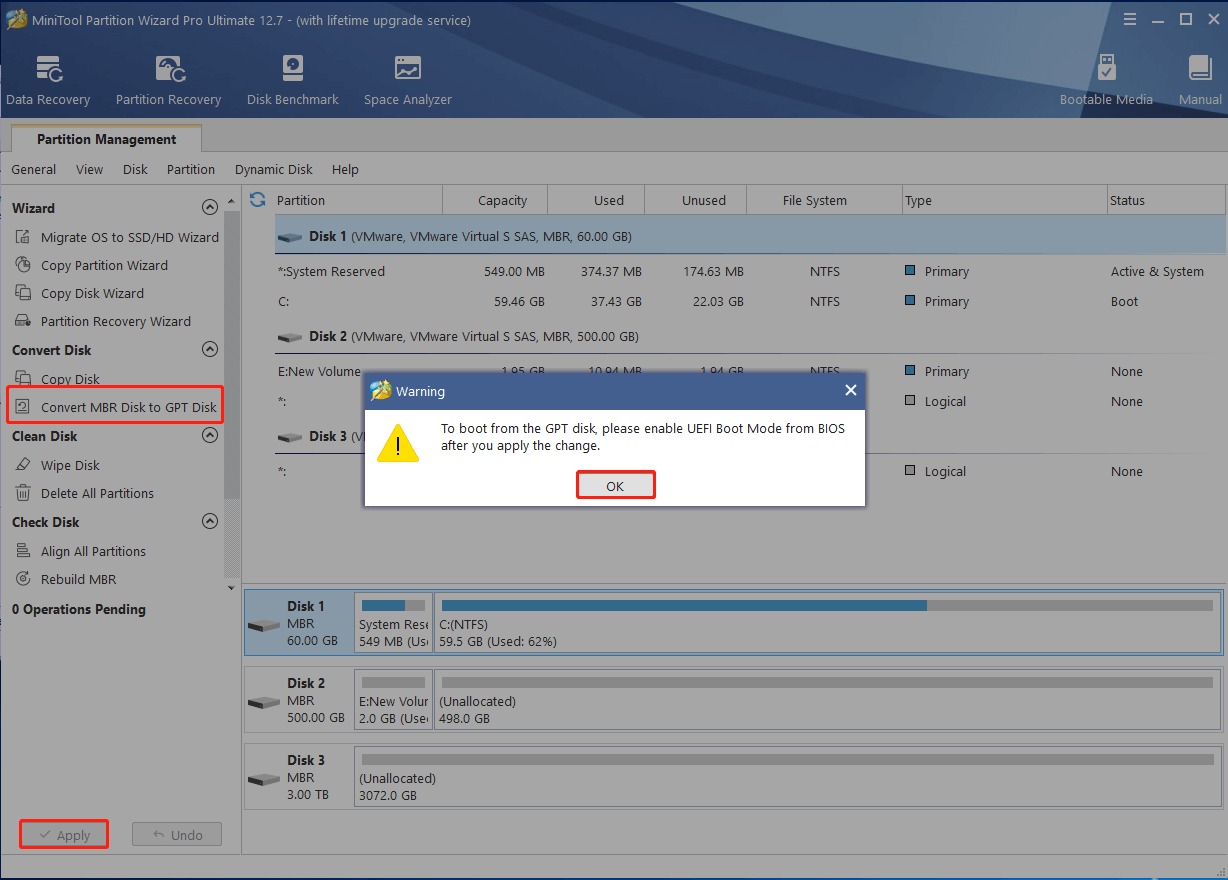Open the Bootable Media creator

1106,78
